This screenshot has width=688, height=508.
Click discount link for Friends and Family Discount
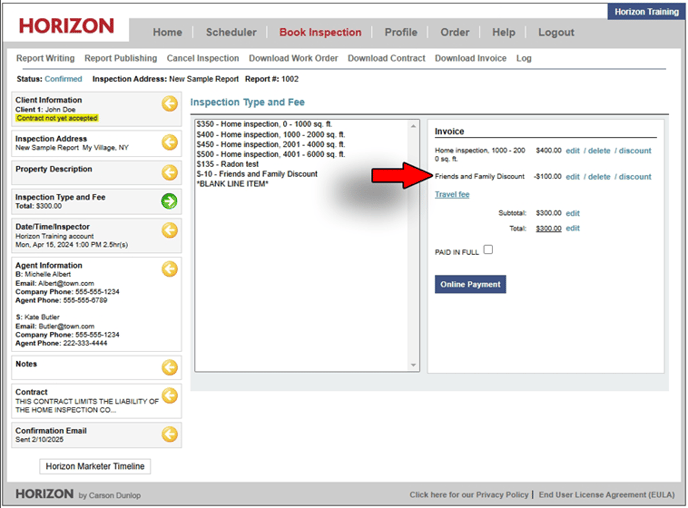tap(634, 177)
